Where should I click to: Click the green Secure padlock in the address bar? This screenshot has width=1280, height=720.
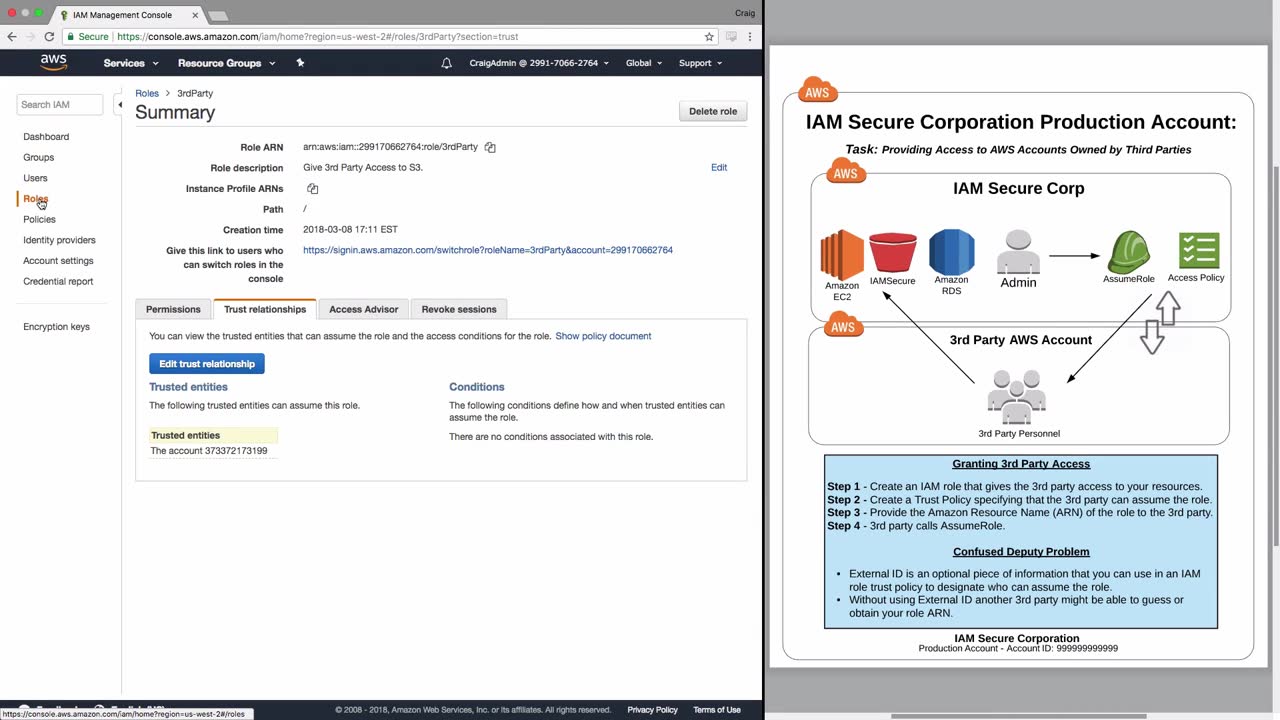(71, 36)
